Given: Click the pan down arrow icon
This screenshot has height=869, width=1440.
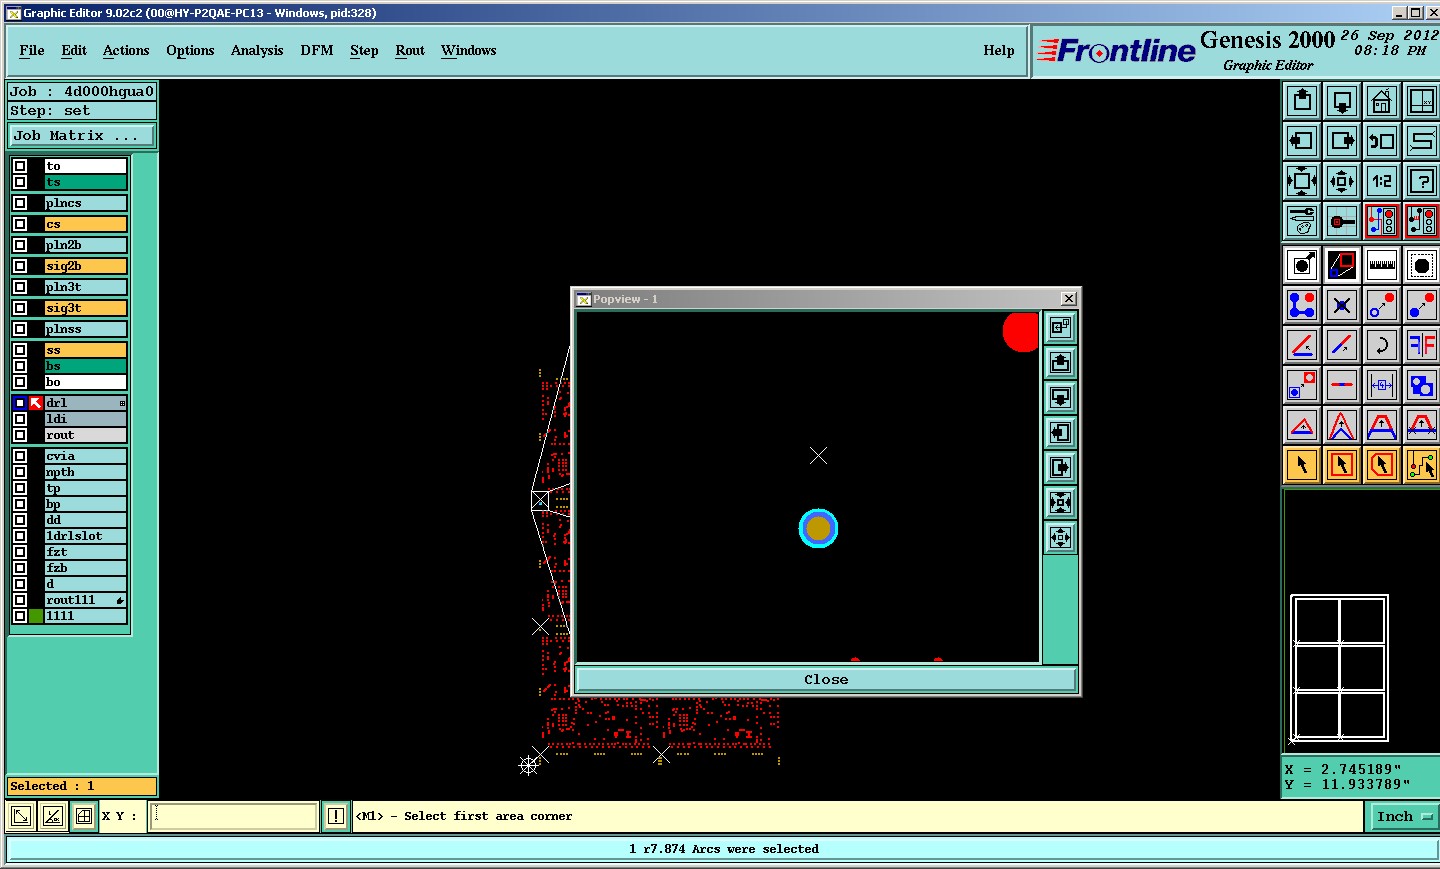Looking at the screenshot, I should (x=1342, y=101).
